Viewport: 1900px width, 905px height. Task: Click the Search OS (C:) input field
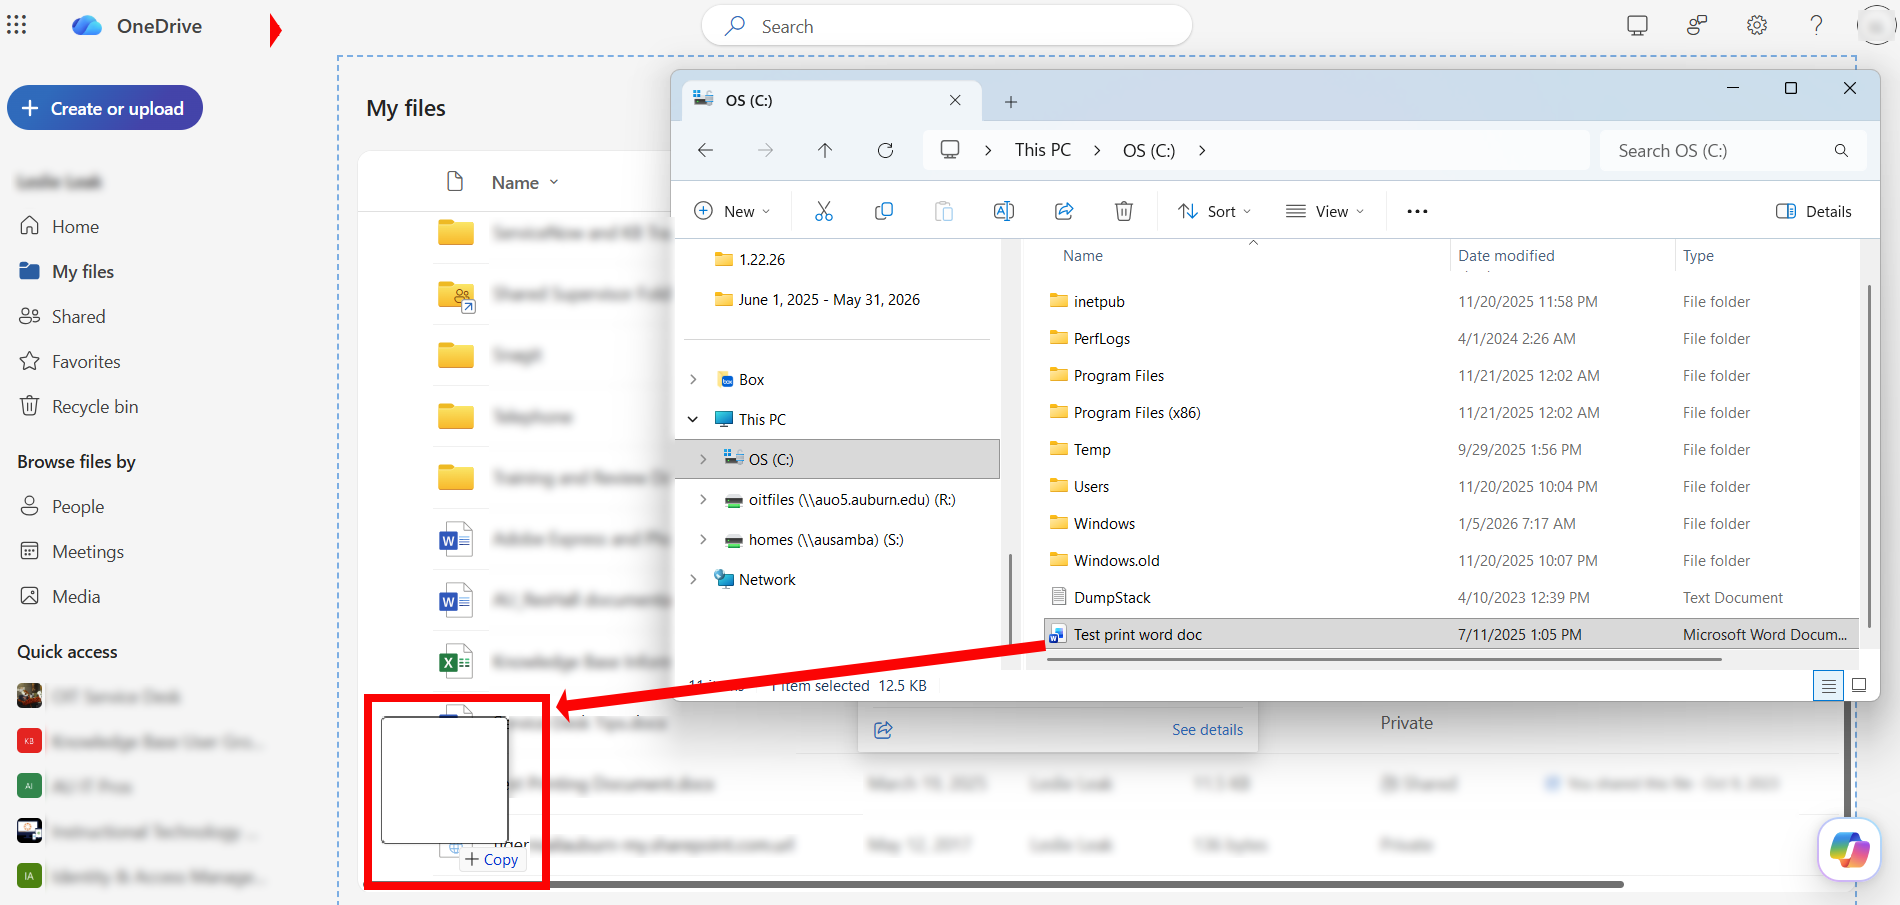point(1720,150)
